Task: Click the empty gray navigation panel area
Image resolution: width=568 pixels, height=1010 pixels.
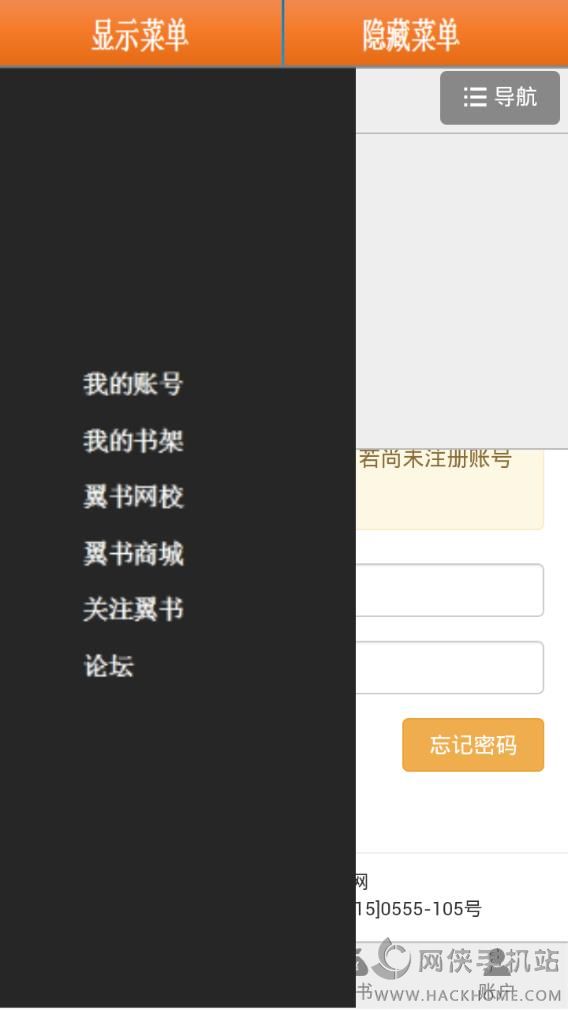Action: click(x=462, y=290)
